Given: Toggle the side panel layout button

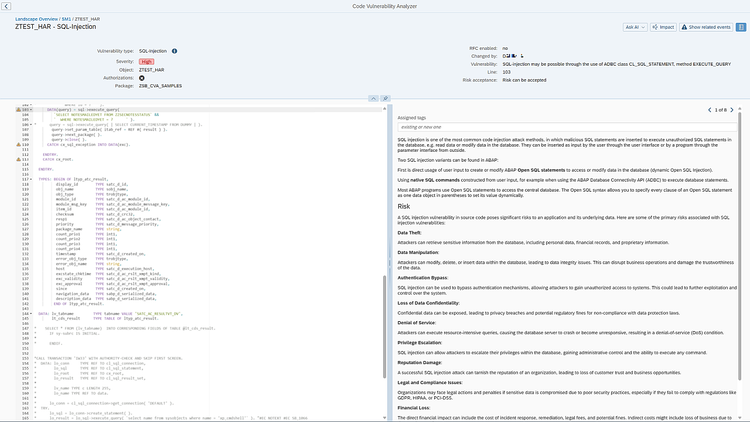Looking at the screenshot, I should click(x=741, y=27).
